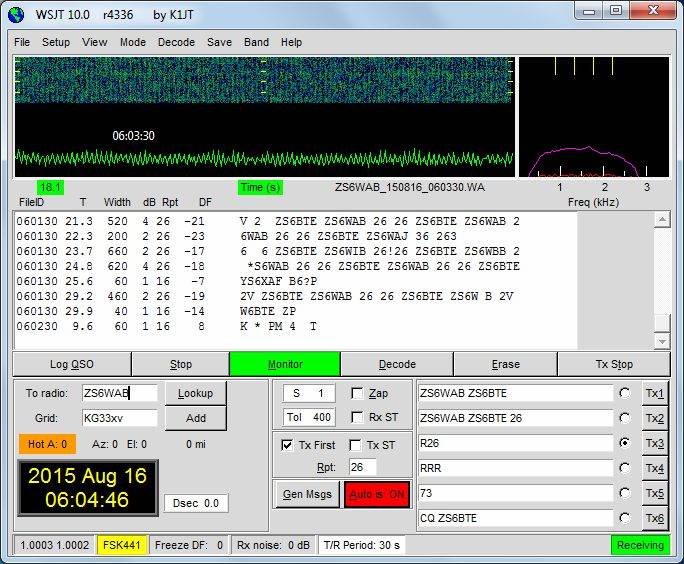The width and height of the screenshot is (684, 564).
Task: Click the To radio callsign field
Action: (x=120, y=393)
